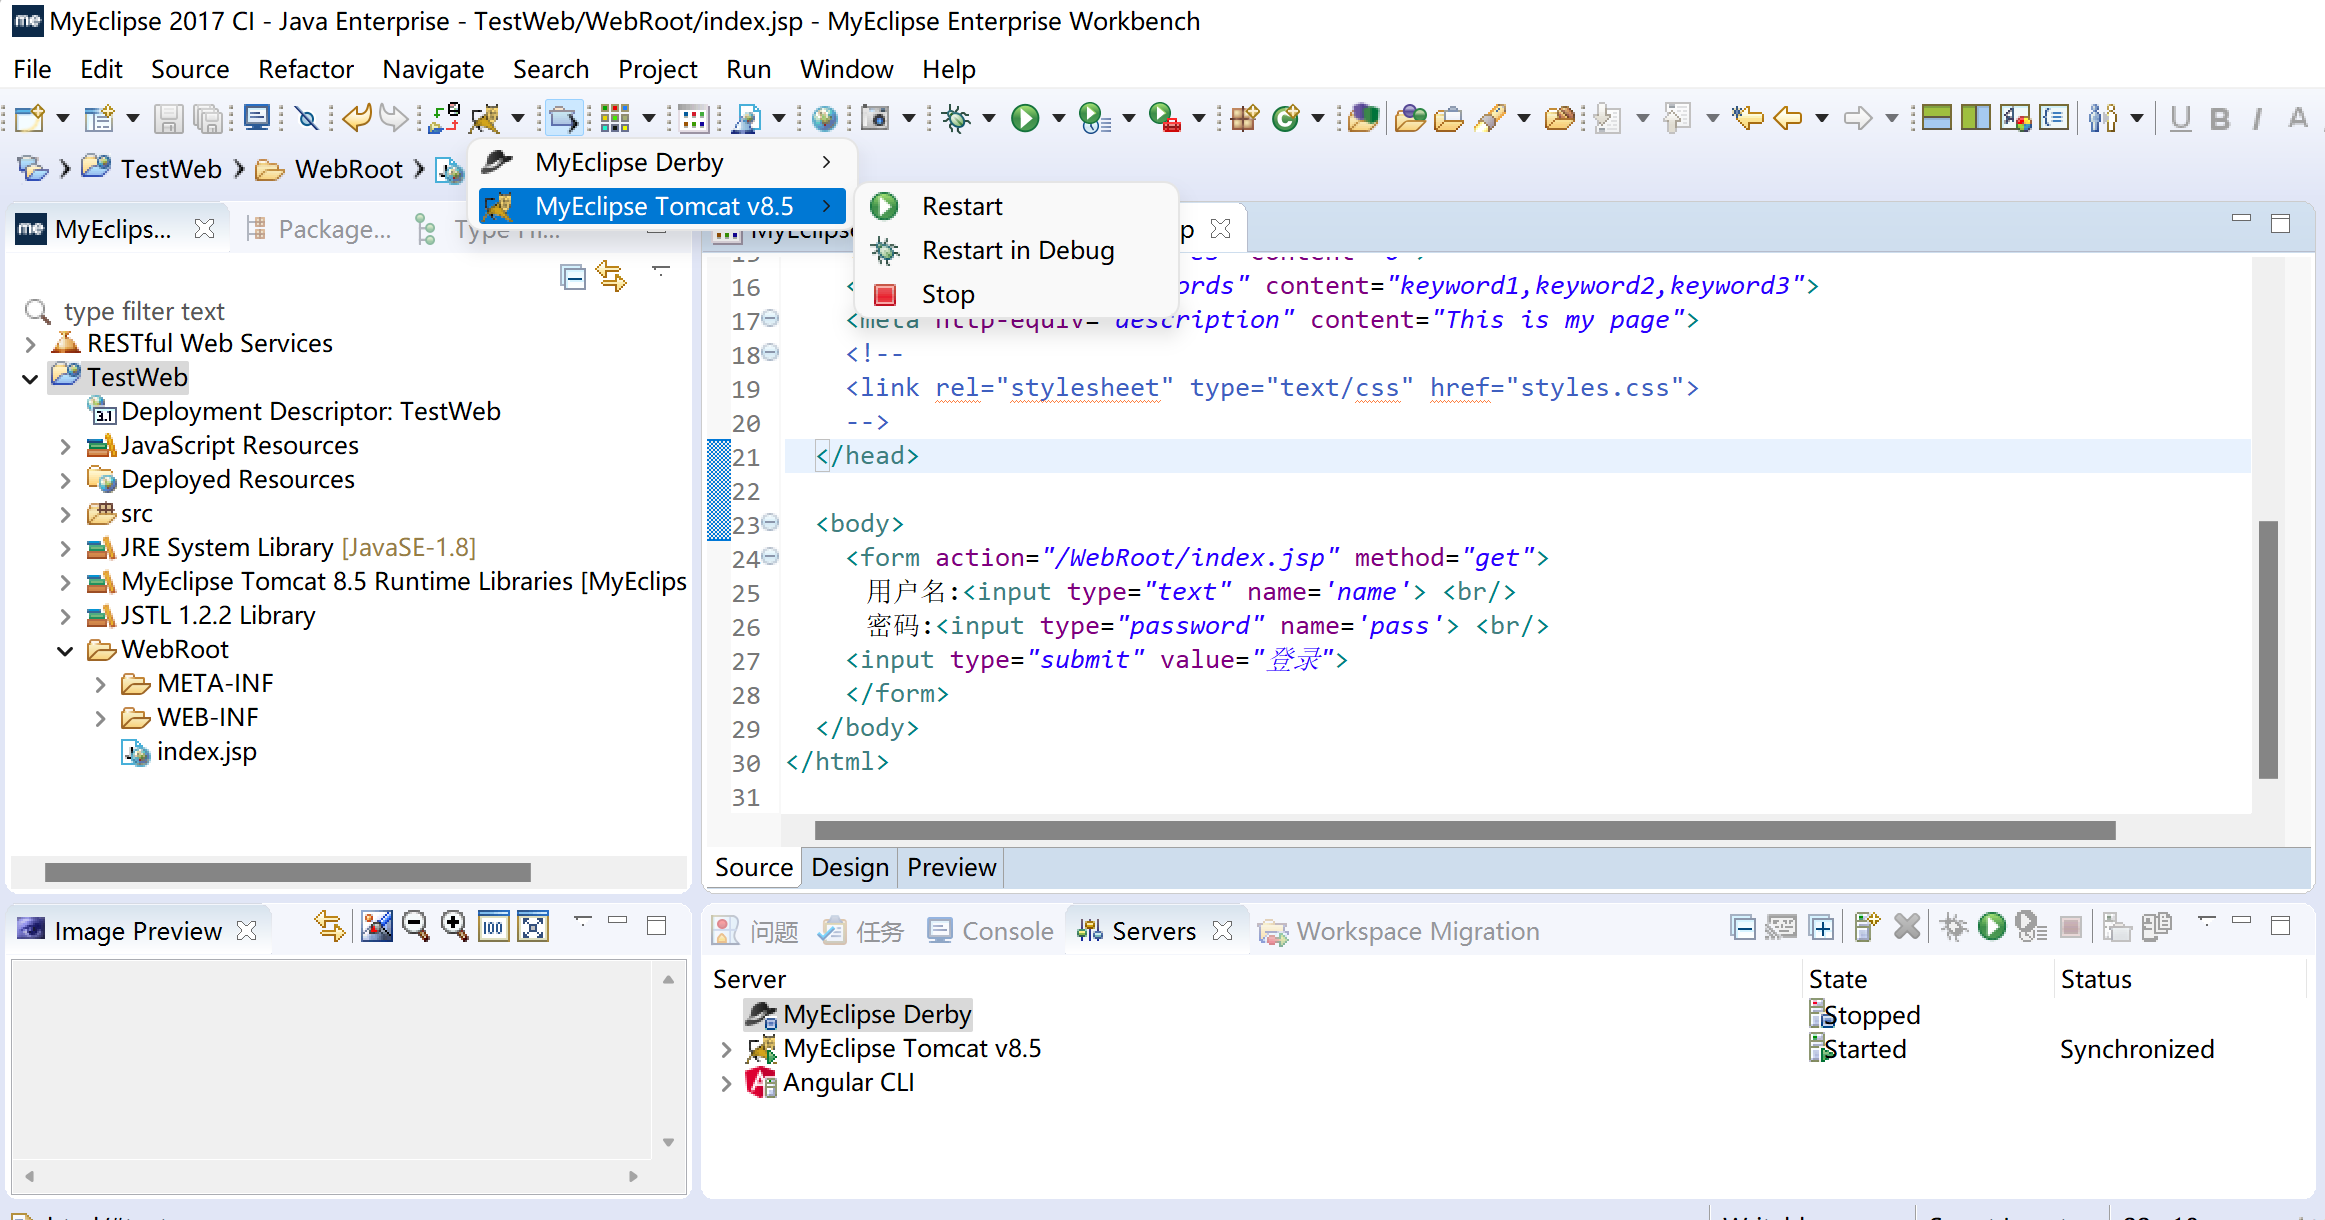The height and width of the screenshot is (1220, 2325).
Task: Select Stop from the Tomcat submenu
Action: (947, 295)
